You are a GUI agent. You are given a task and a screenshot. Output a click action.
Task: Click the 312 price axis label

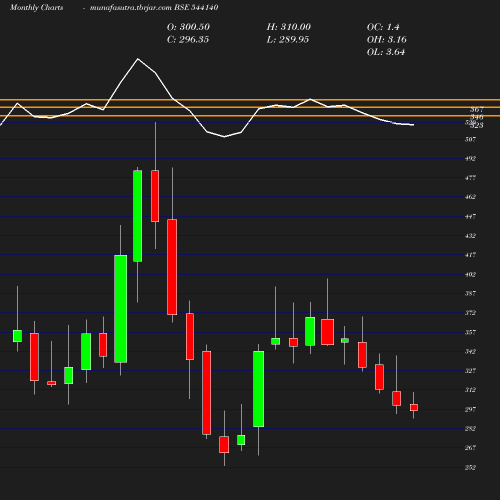click(x=470, y=390)
